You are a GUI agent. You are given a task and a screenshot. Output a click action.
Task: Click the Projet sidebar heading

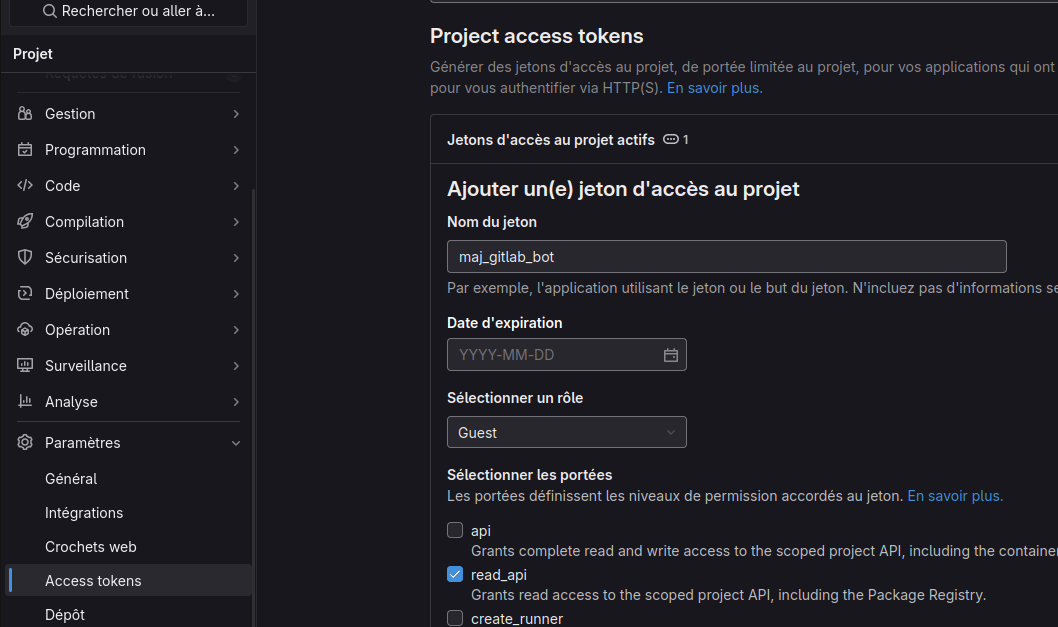click(33, 54)
